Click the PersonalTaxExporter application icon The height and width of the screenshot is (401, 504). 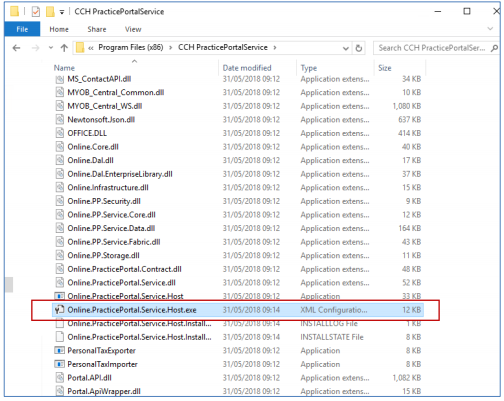click(59, 350)
